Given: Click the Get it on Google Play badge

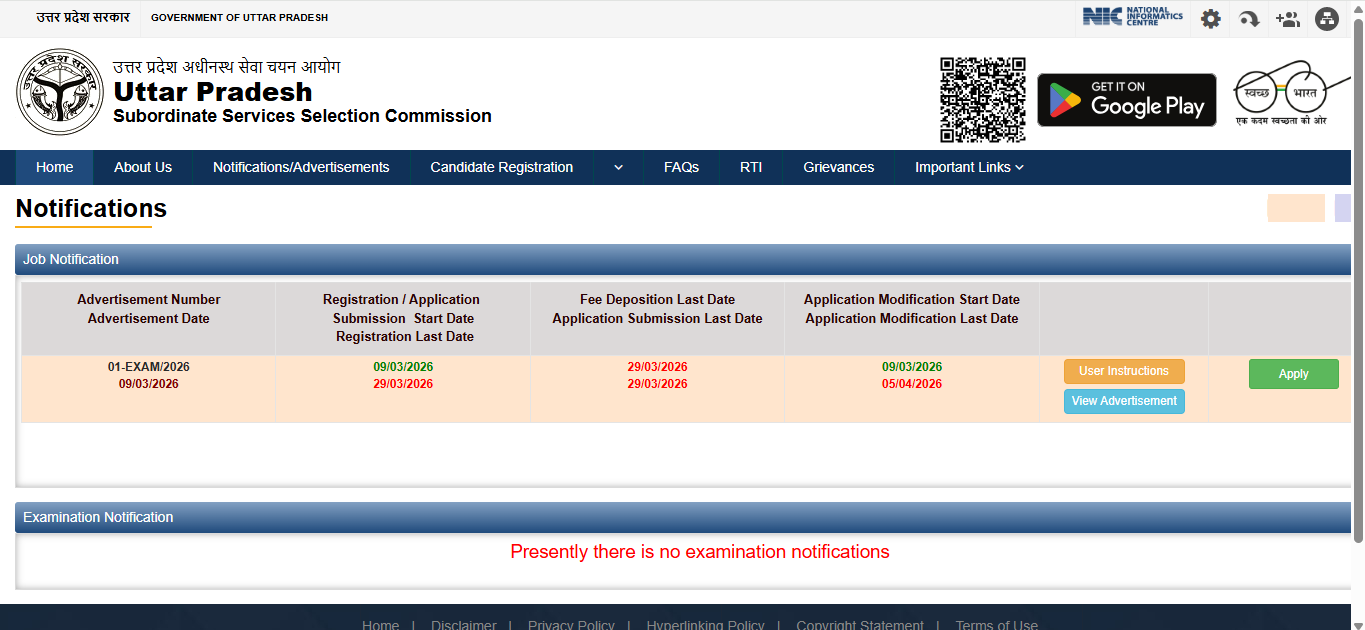Looking at the screenshot, I should tap(1126, 100).
